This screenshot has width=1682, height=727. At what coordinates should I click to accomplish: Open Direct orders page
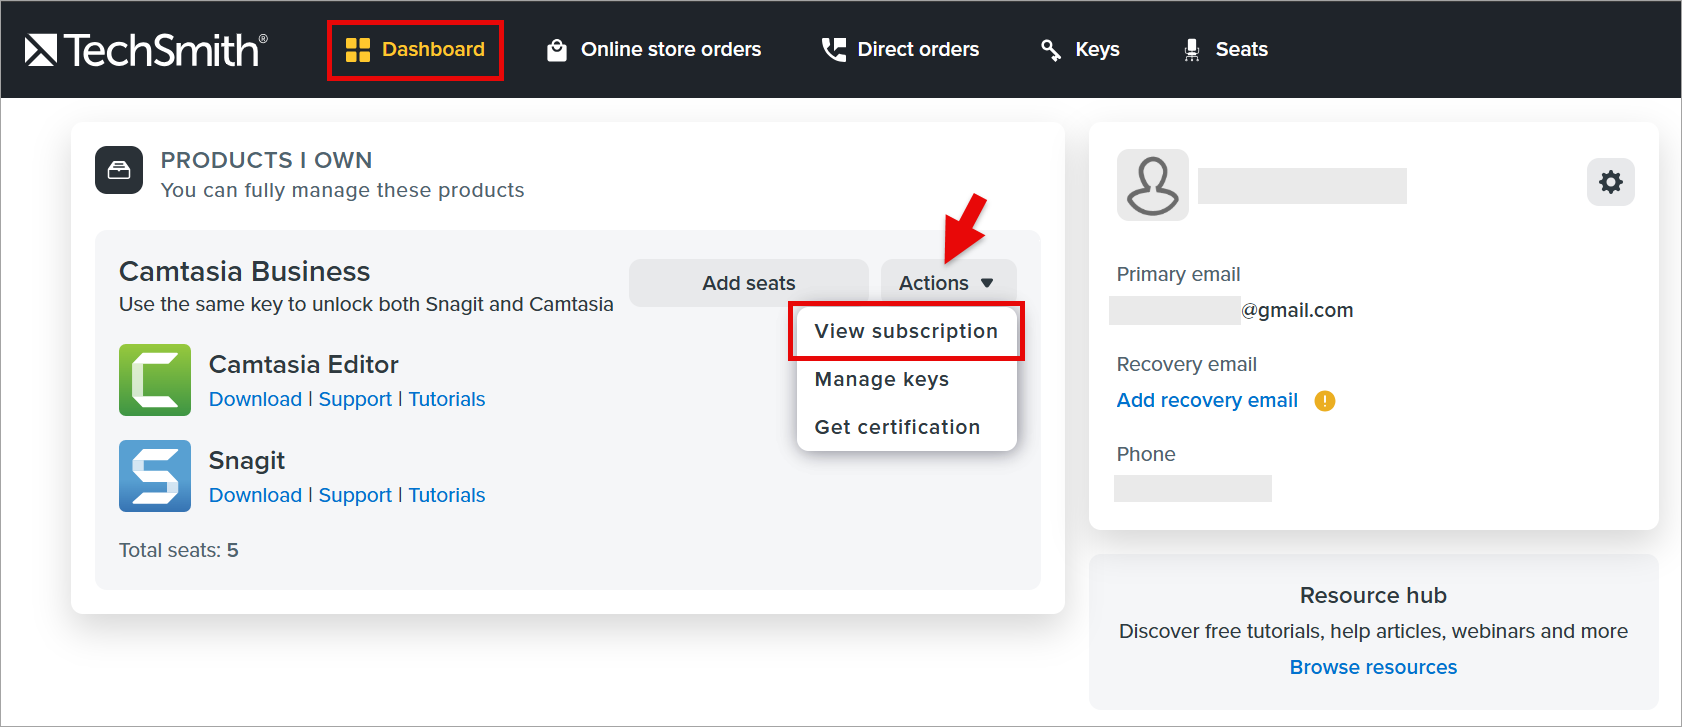point(900,50)
